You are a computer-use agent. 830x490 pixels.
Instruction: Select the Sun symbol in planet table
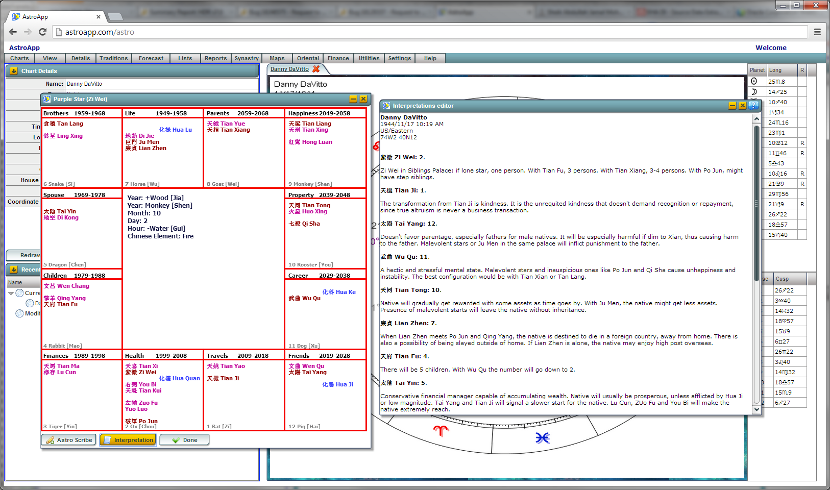(x=754, y=81)
